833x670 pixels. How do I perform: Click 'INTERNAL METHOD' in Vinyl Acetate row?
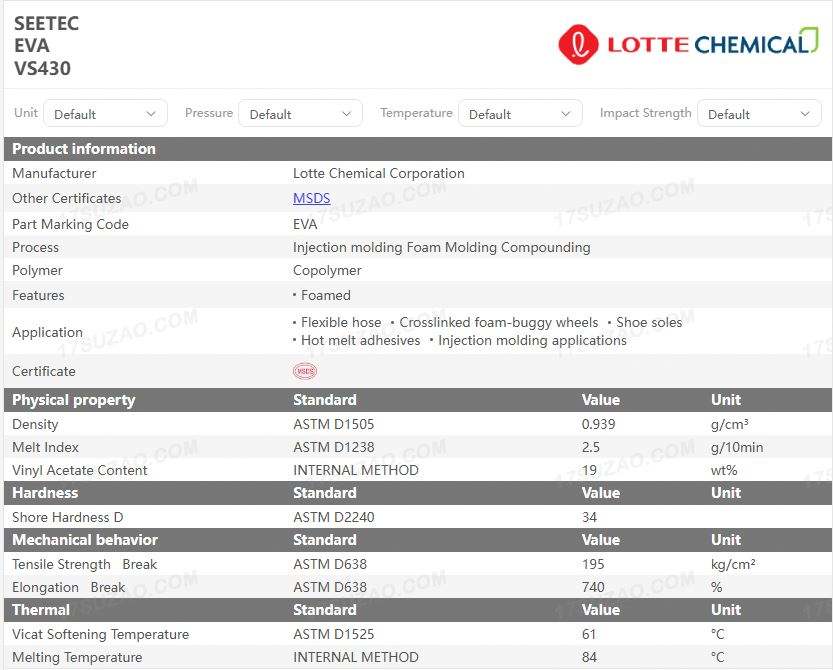coord(355,470)
